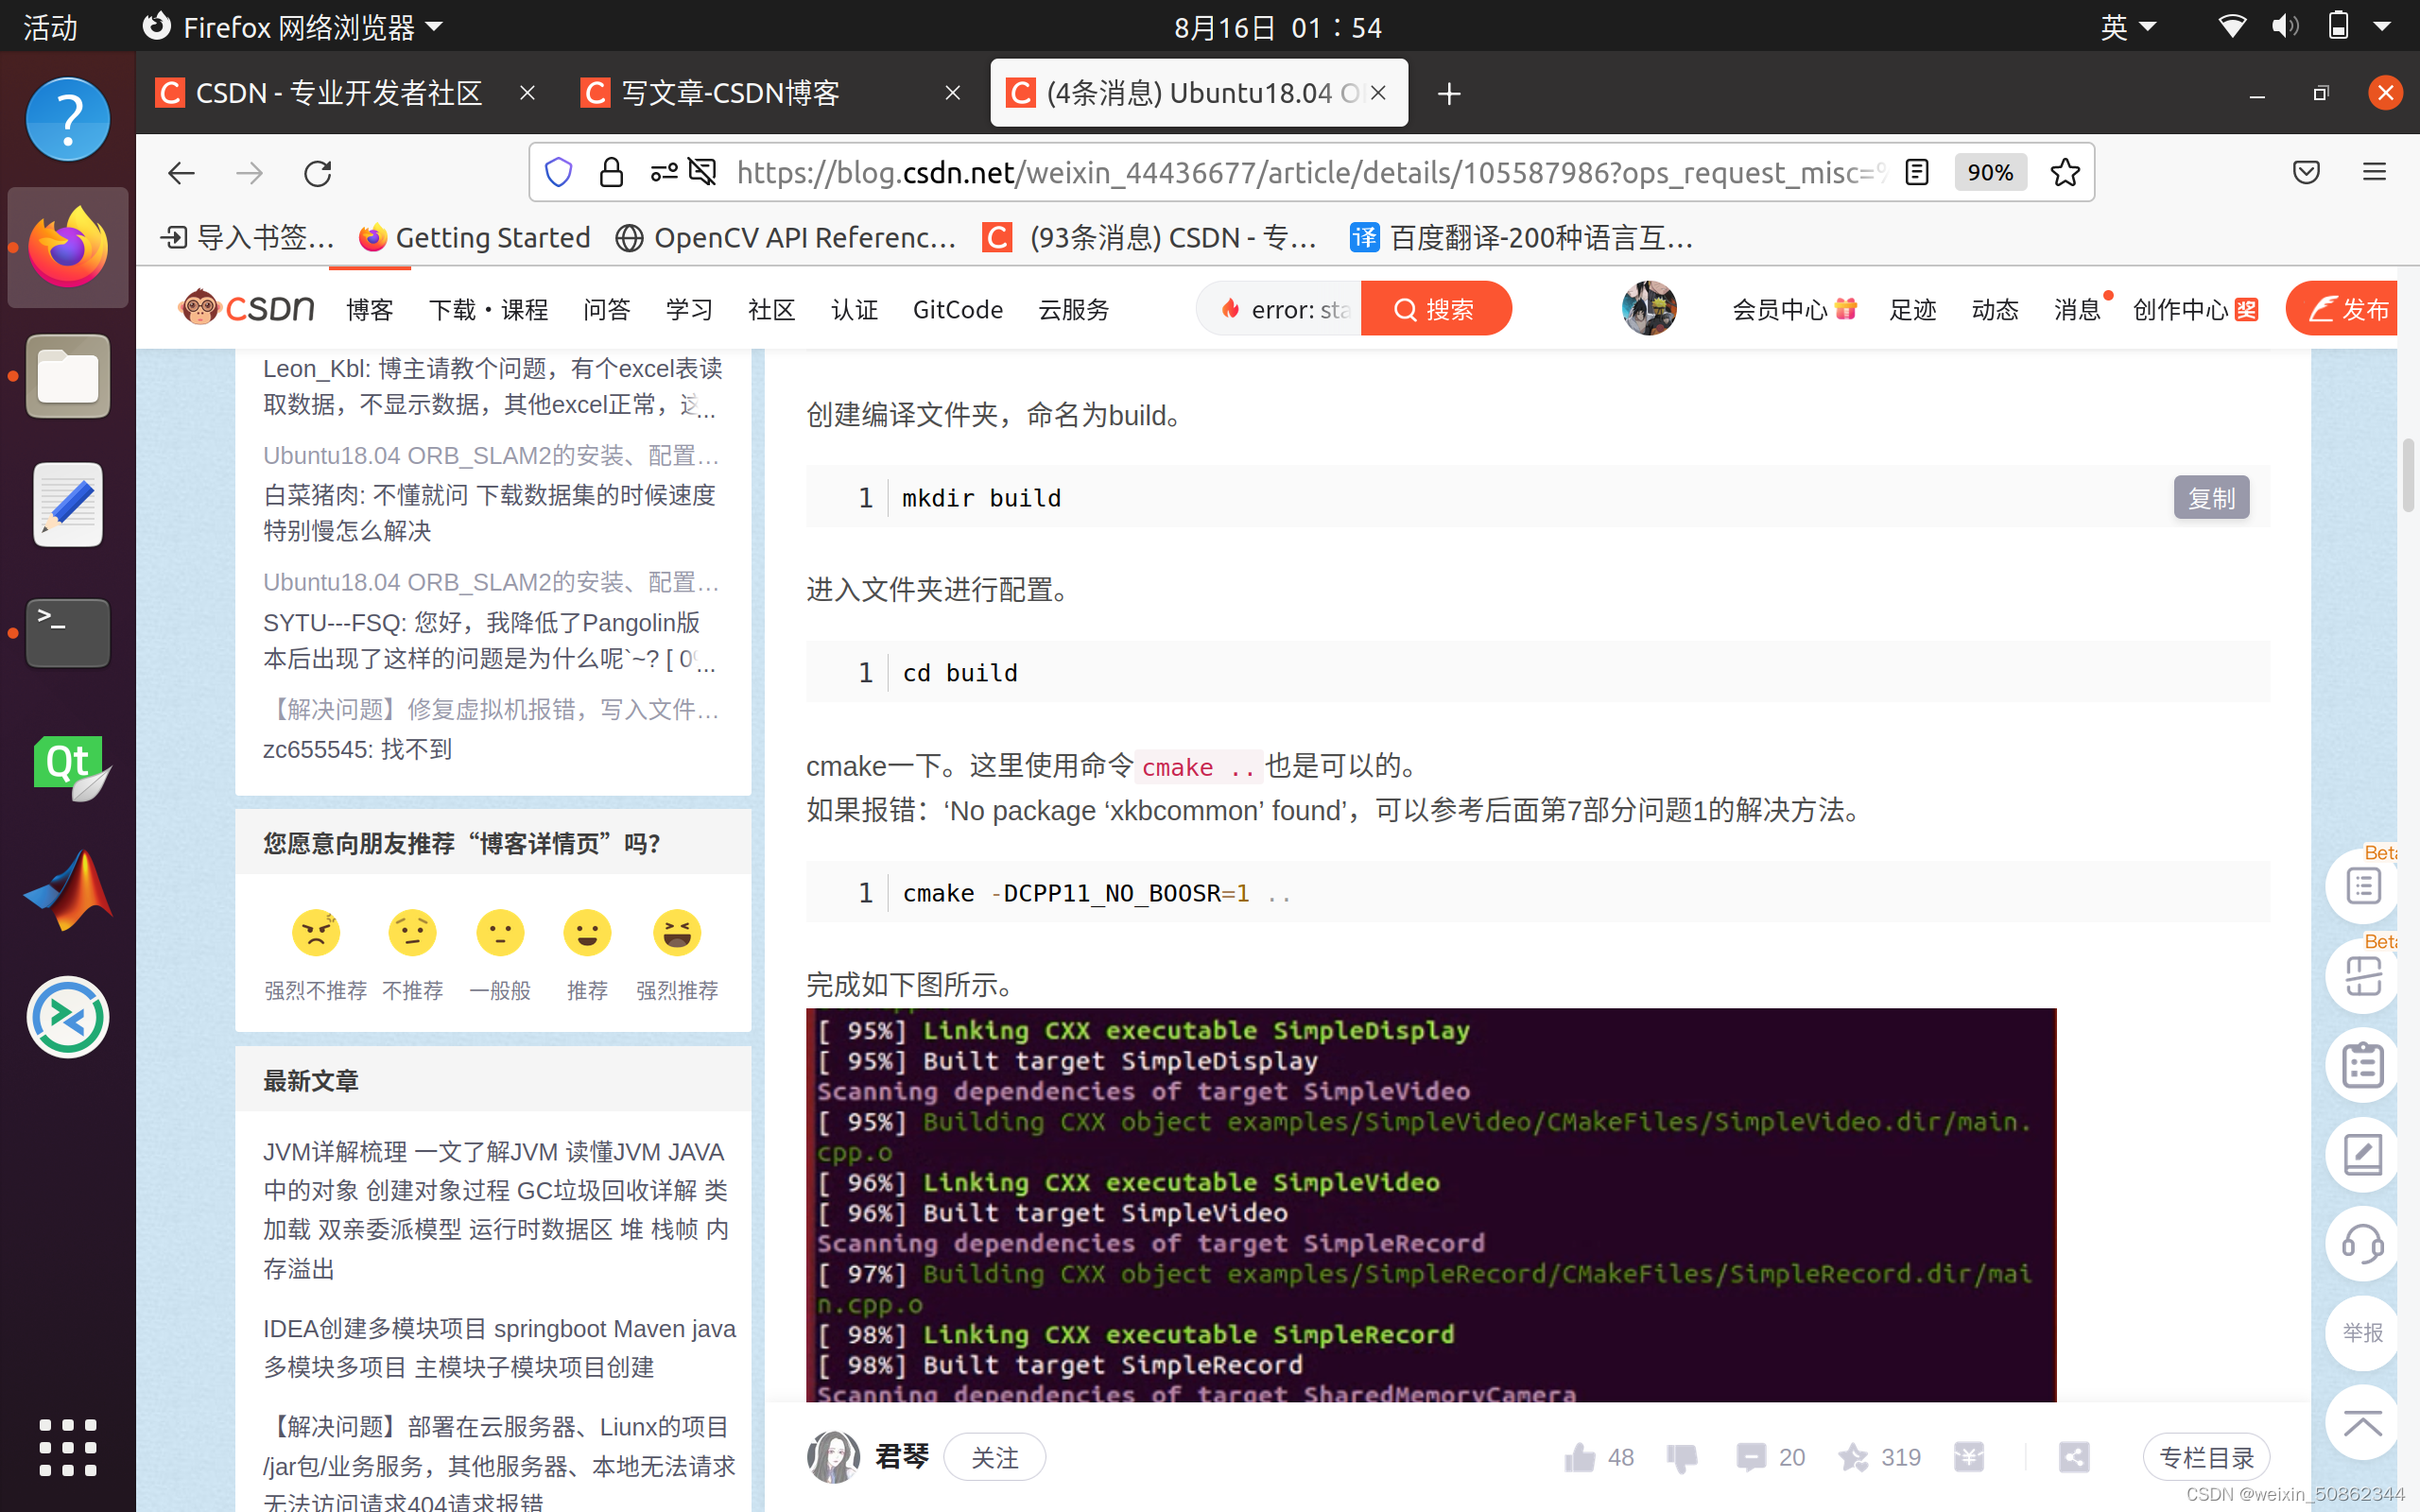This screenshot has width=2420, height=1512.
Task: Select the 强烈不推荐 angry face
Action: point(316,932)
